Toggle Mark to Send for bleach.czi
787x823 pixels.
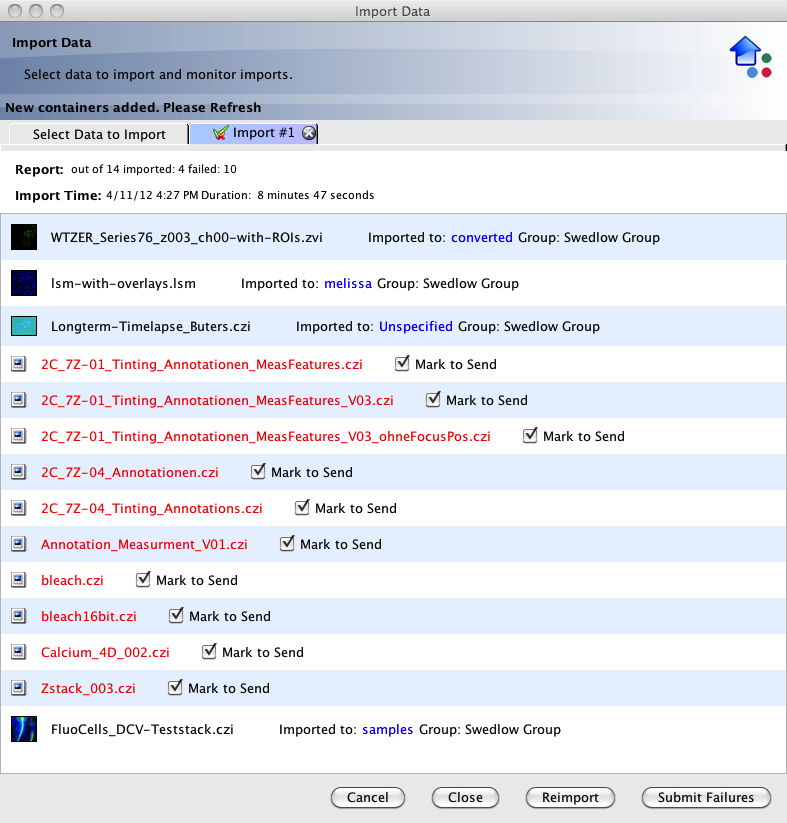[x=143, y=579]
